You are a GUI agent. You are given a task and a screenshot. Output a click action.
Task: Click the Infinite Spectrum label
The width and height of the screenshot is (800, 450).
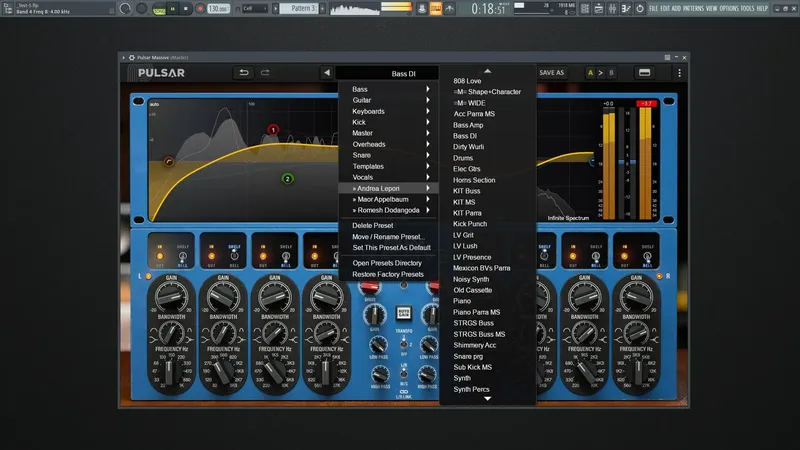(568, 218)
